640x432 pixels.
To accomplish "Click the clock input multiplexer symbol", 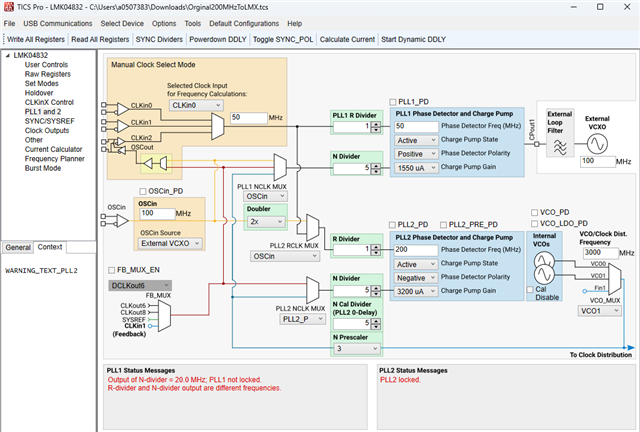I will click(218, 126).
